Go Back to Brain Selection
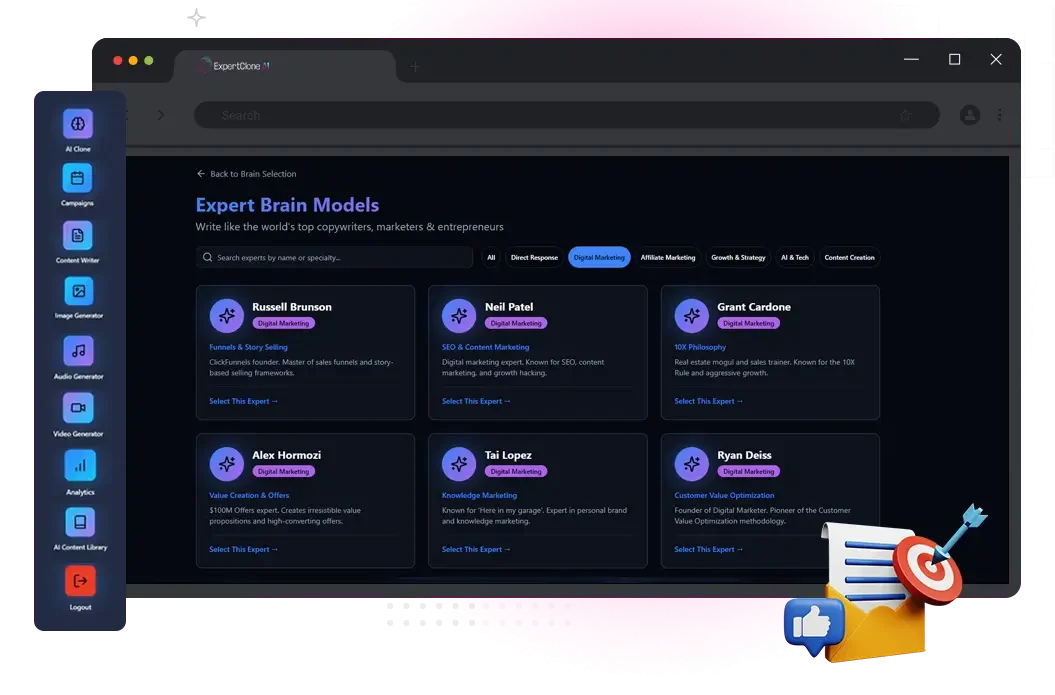The width and height of the screenshot is (1055, 695). pyautogui.click(x=246, y=173)
